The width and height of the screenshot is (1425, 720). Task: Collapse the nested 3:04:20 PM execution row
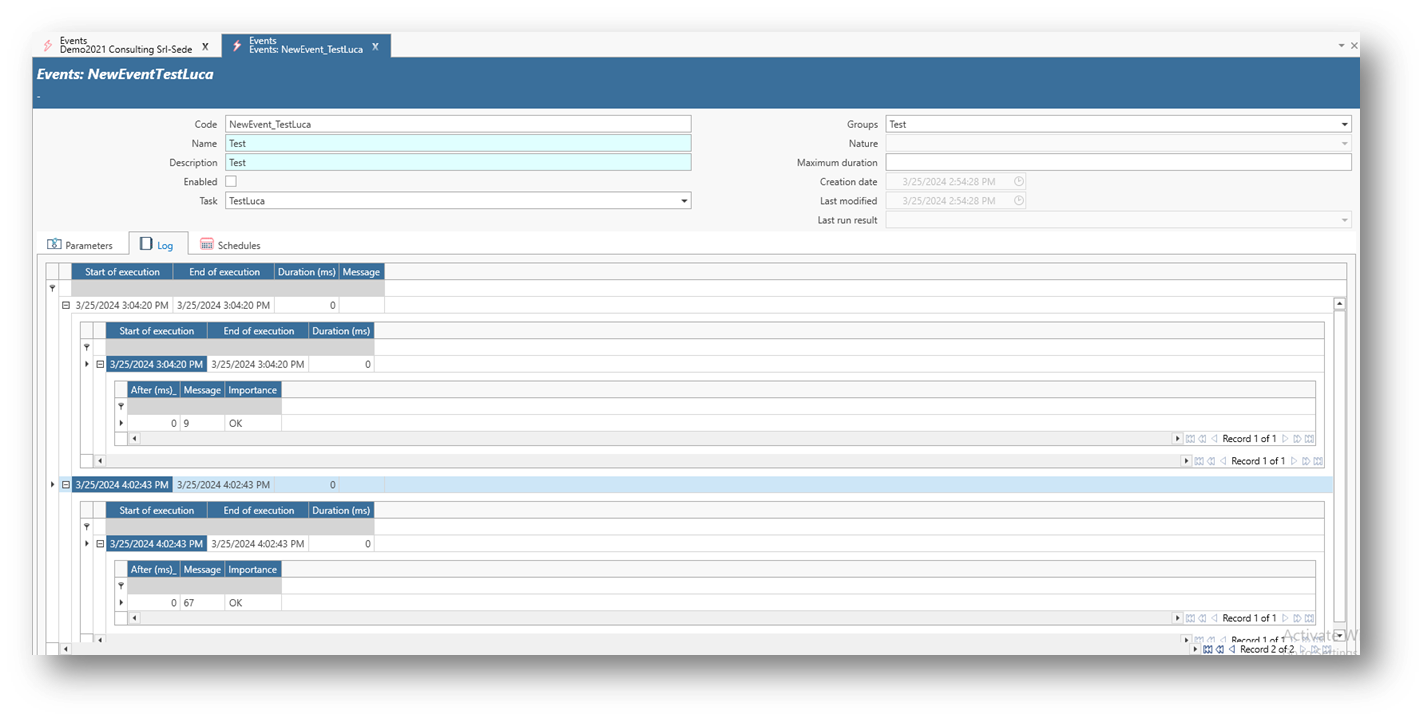coord(100,365)
